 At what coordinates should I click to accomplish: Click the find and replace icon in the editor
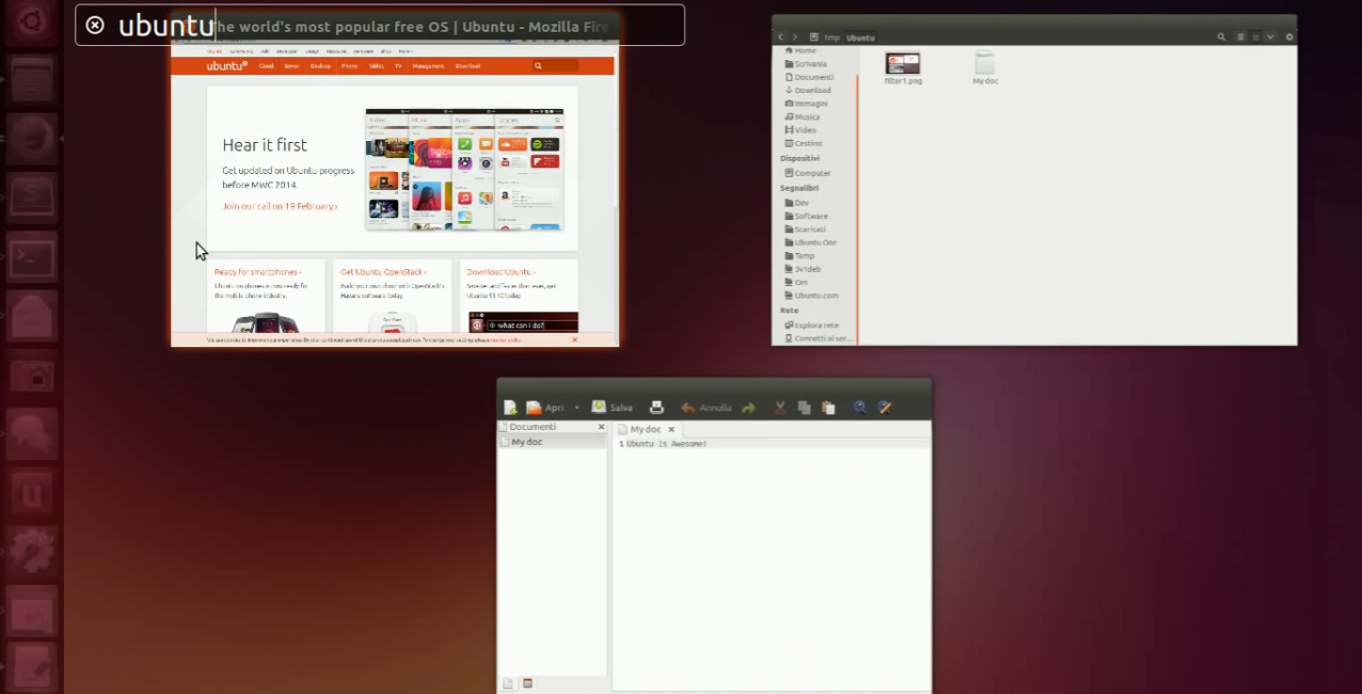click(885, 408)
